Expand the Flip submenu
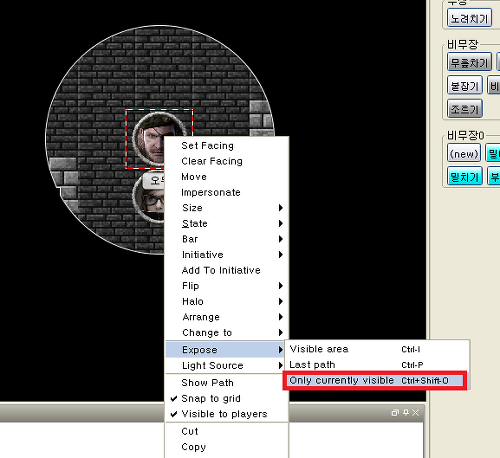Screen dimensions: 500x458 pyautogui.click(x=227, y=286)
